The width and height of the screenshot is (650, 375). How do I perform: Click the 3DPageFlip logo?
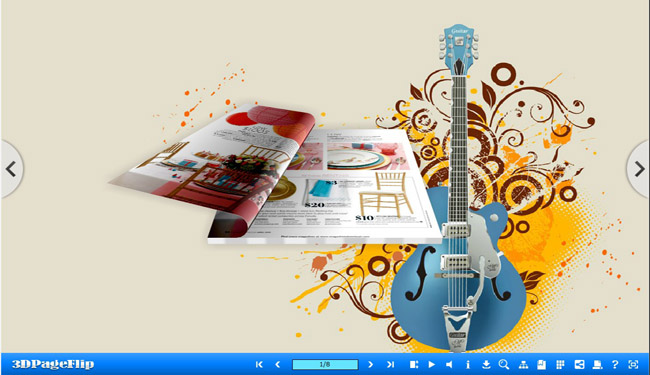pyautogui.click(x=53, y=364)
